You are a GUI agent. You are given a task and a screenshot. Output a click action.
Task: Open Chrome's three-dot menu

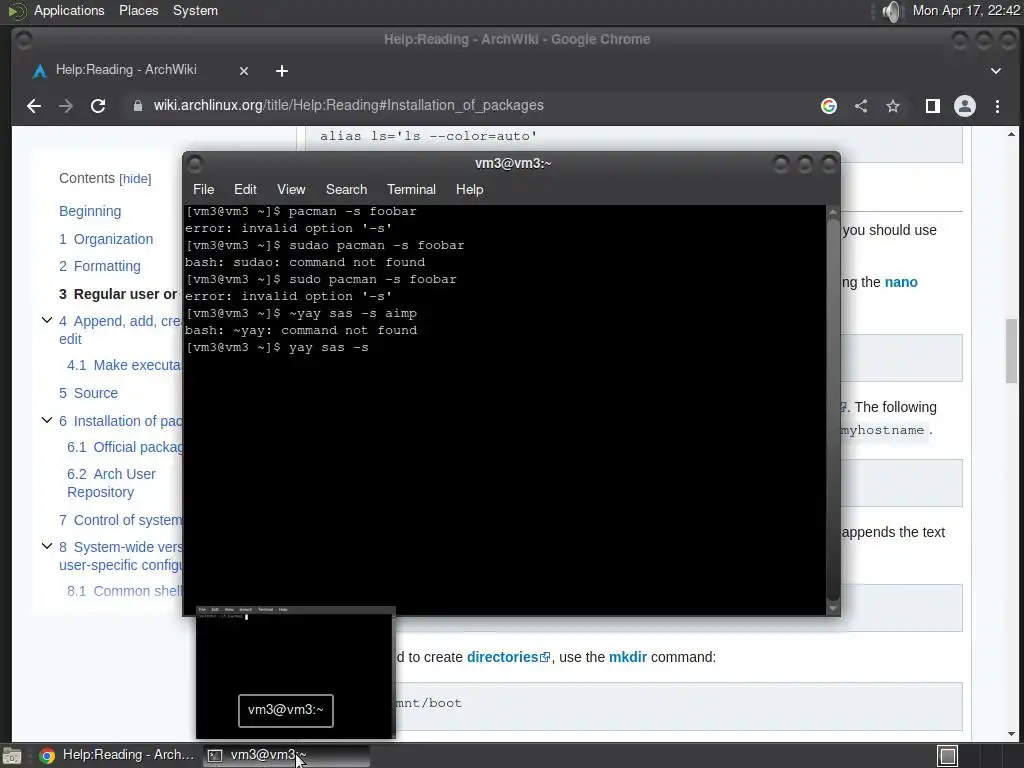tap(997, 106)
